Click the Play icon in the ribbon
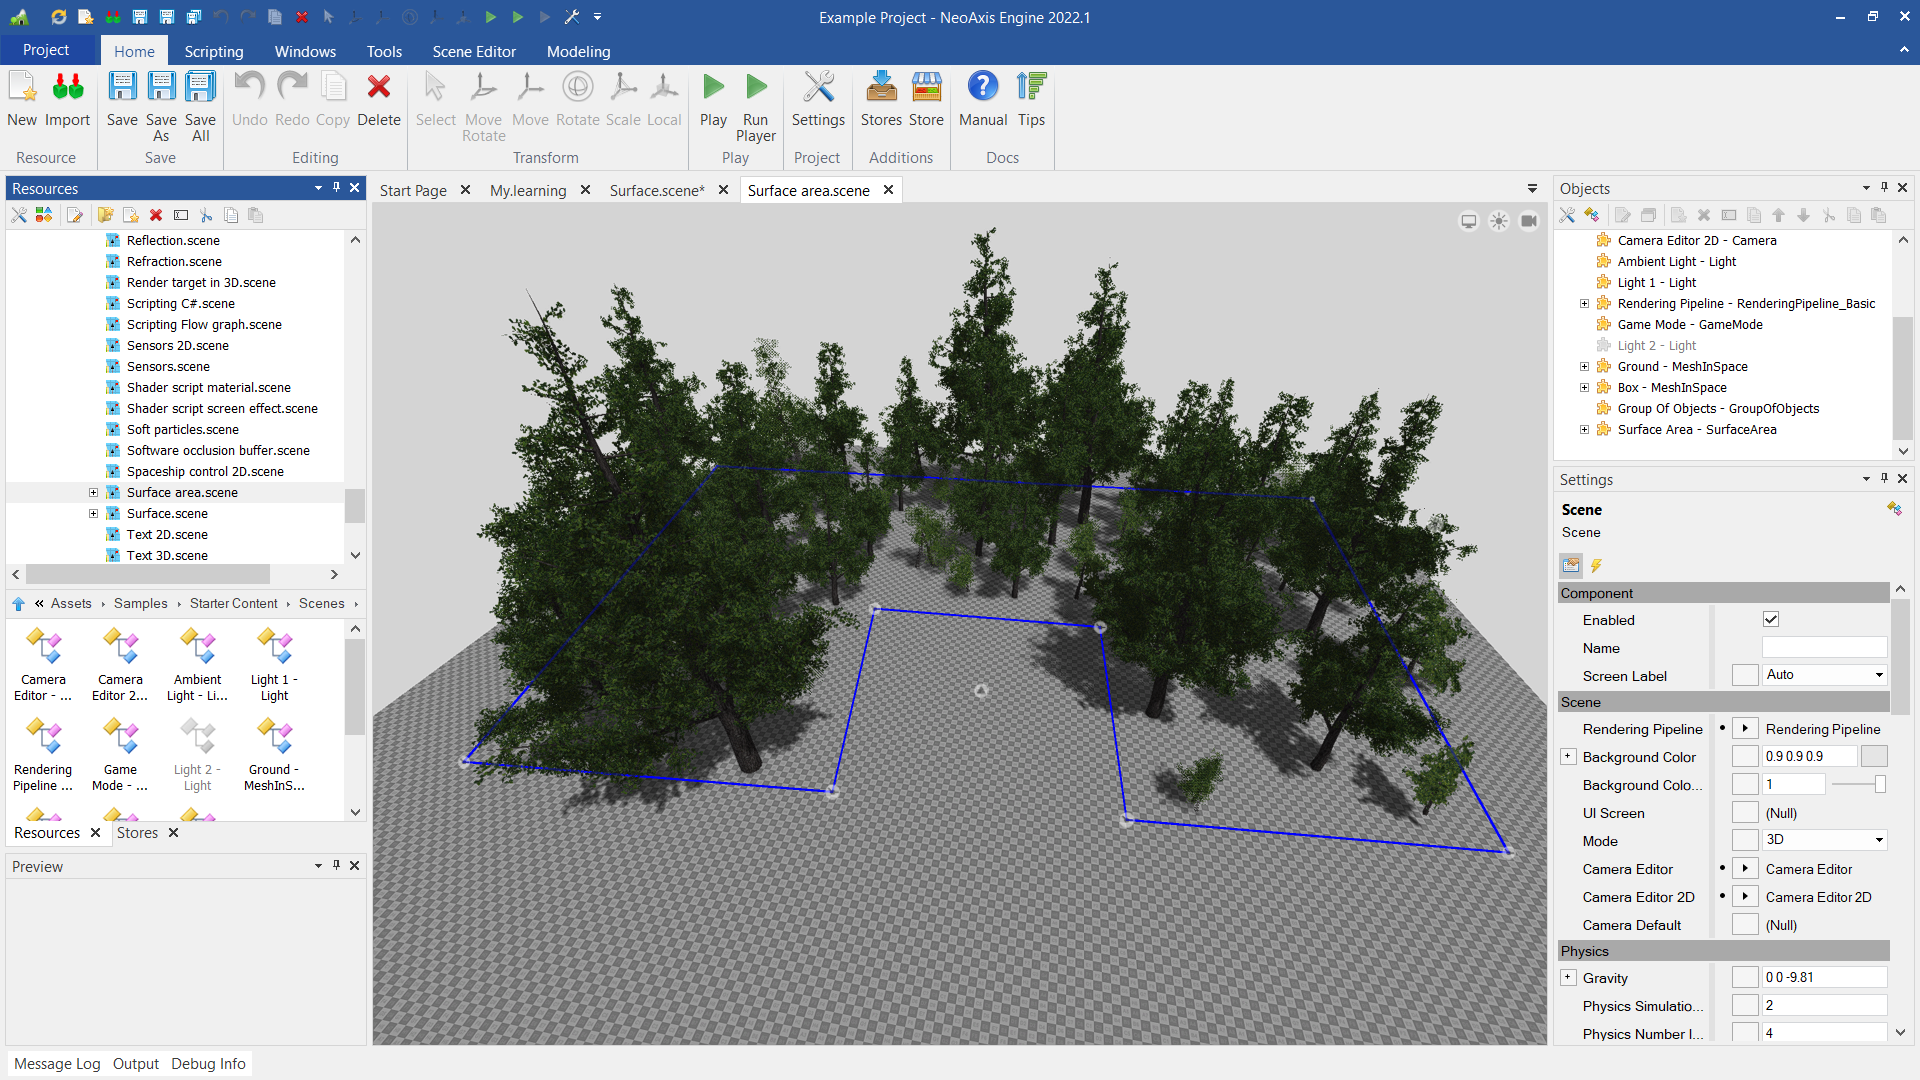 coord(713,88)
